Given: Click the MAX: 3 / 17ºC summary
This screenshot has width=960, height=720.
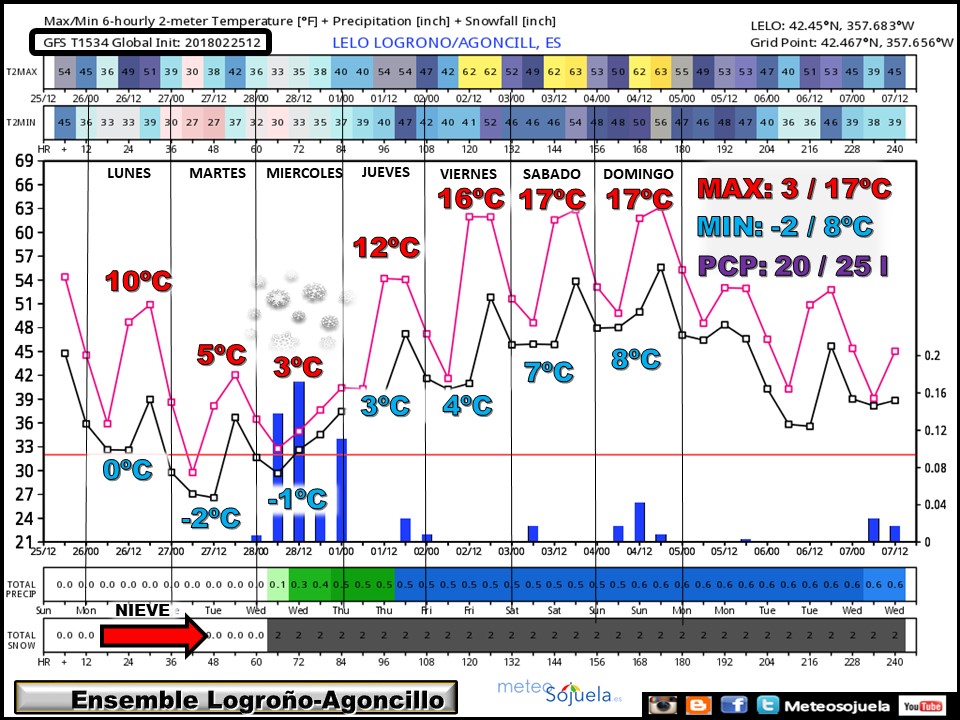Looking at the screenshot, I should click(x=794, y=188).
